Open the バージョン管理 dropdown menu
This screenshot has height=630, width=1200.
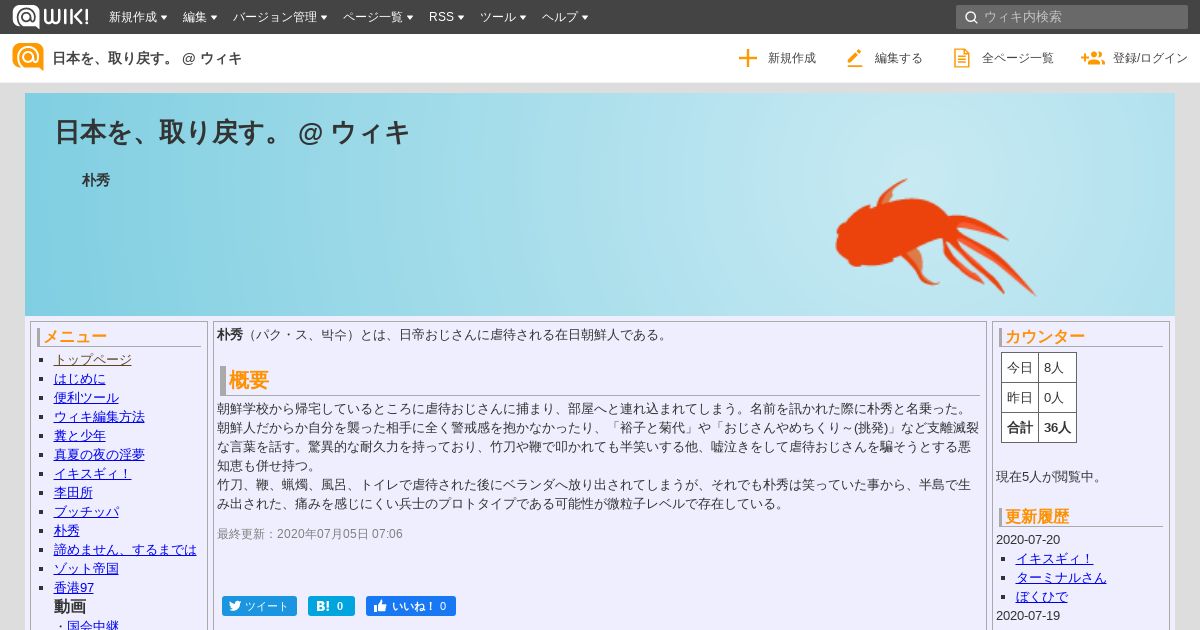click(x=281, y=17)
